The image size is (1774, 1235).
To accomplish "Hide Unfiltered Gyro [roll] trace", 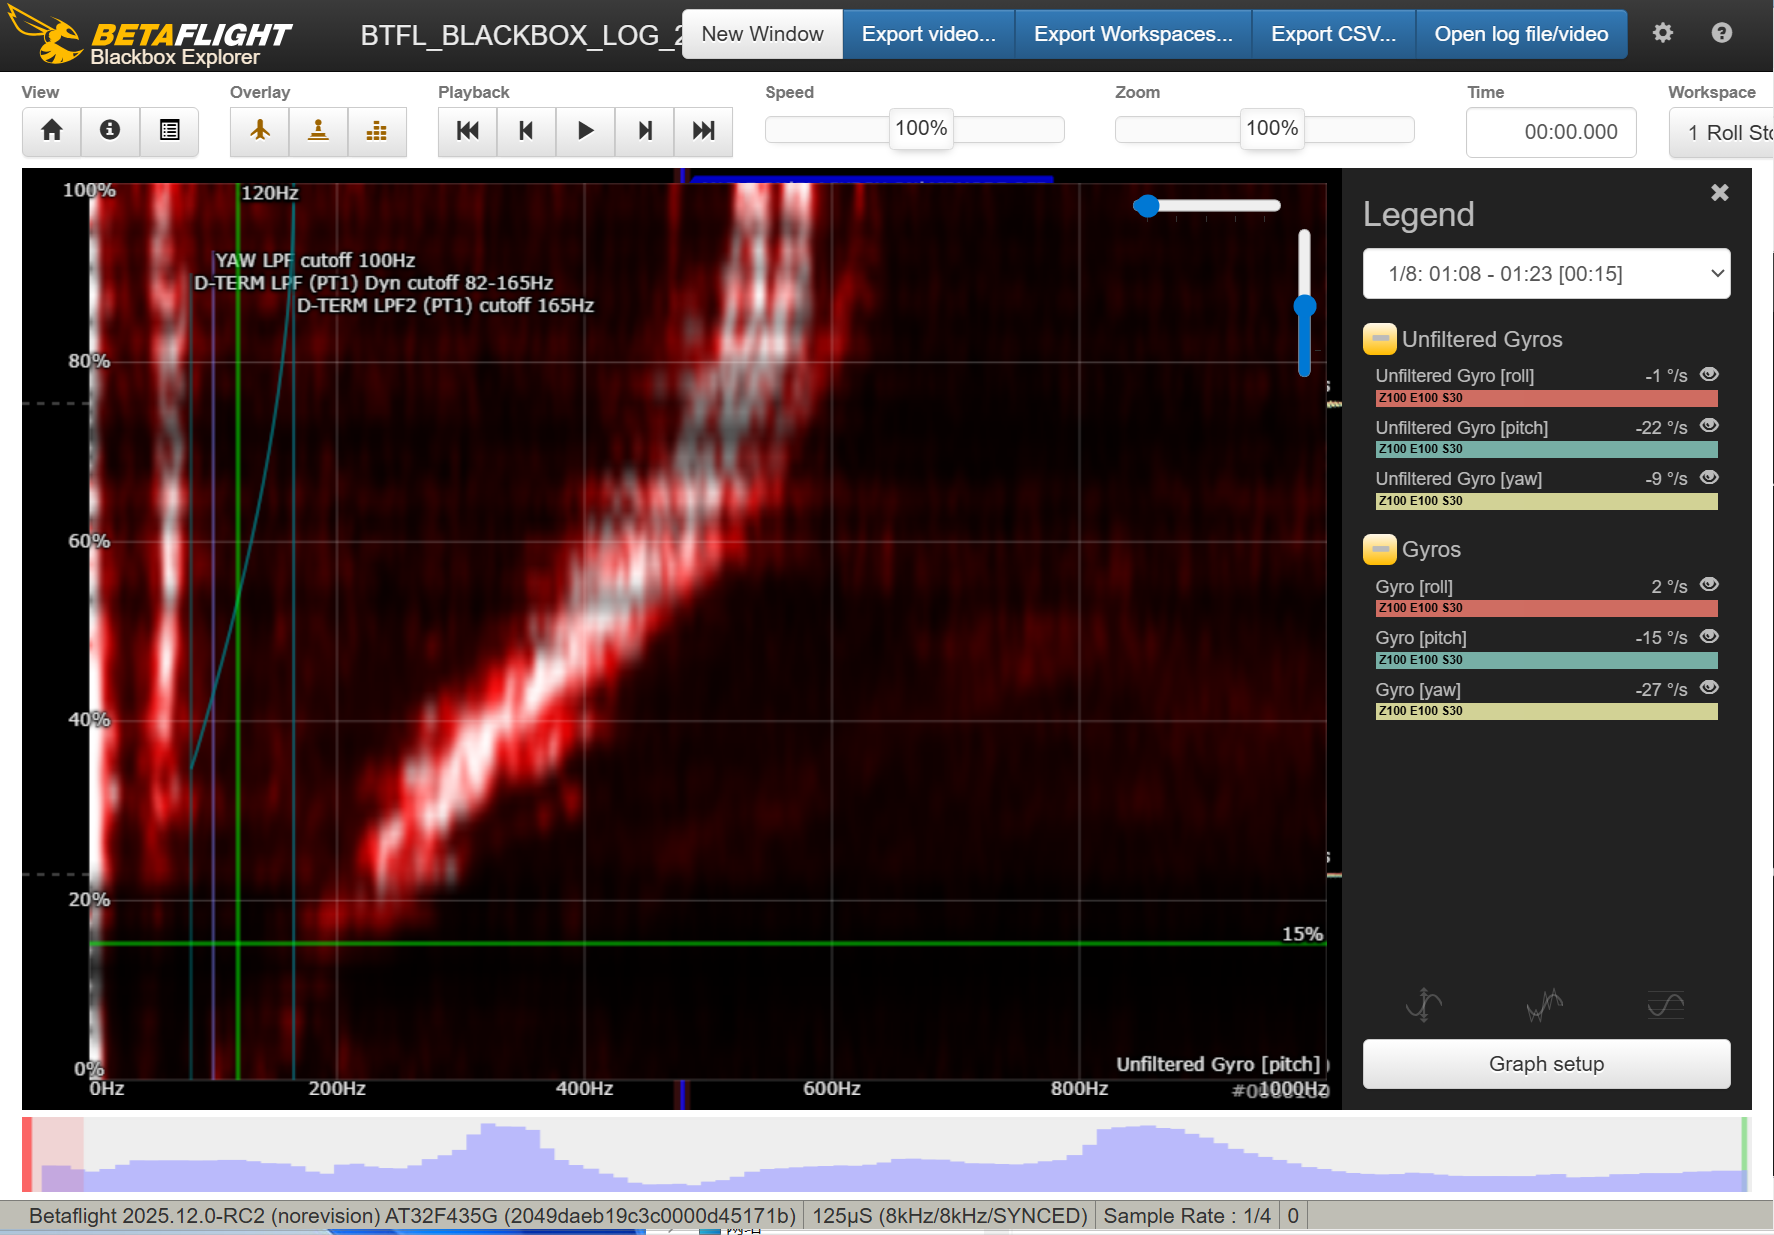I will click(1709, 374).
